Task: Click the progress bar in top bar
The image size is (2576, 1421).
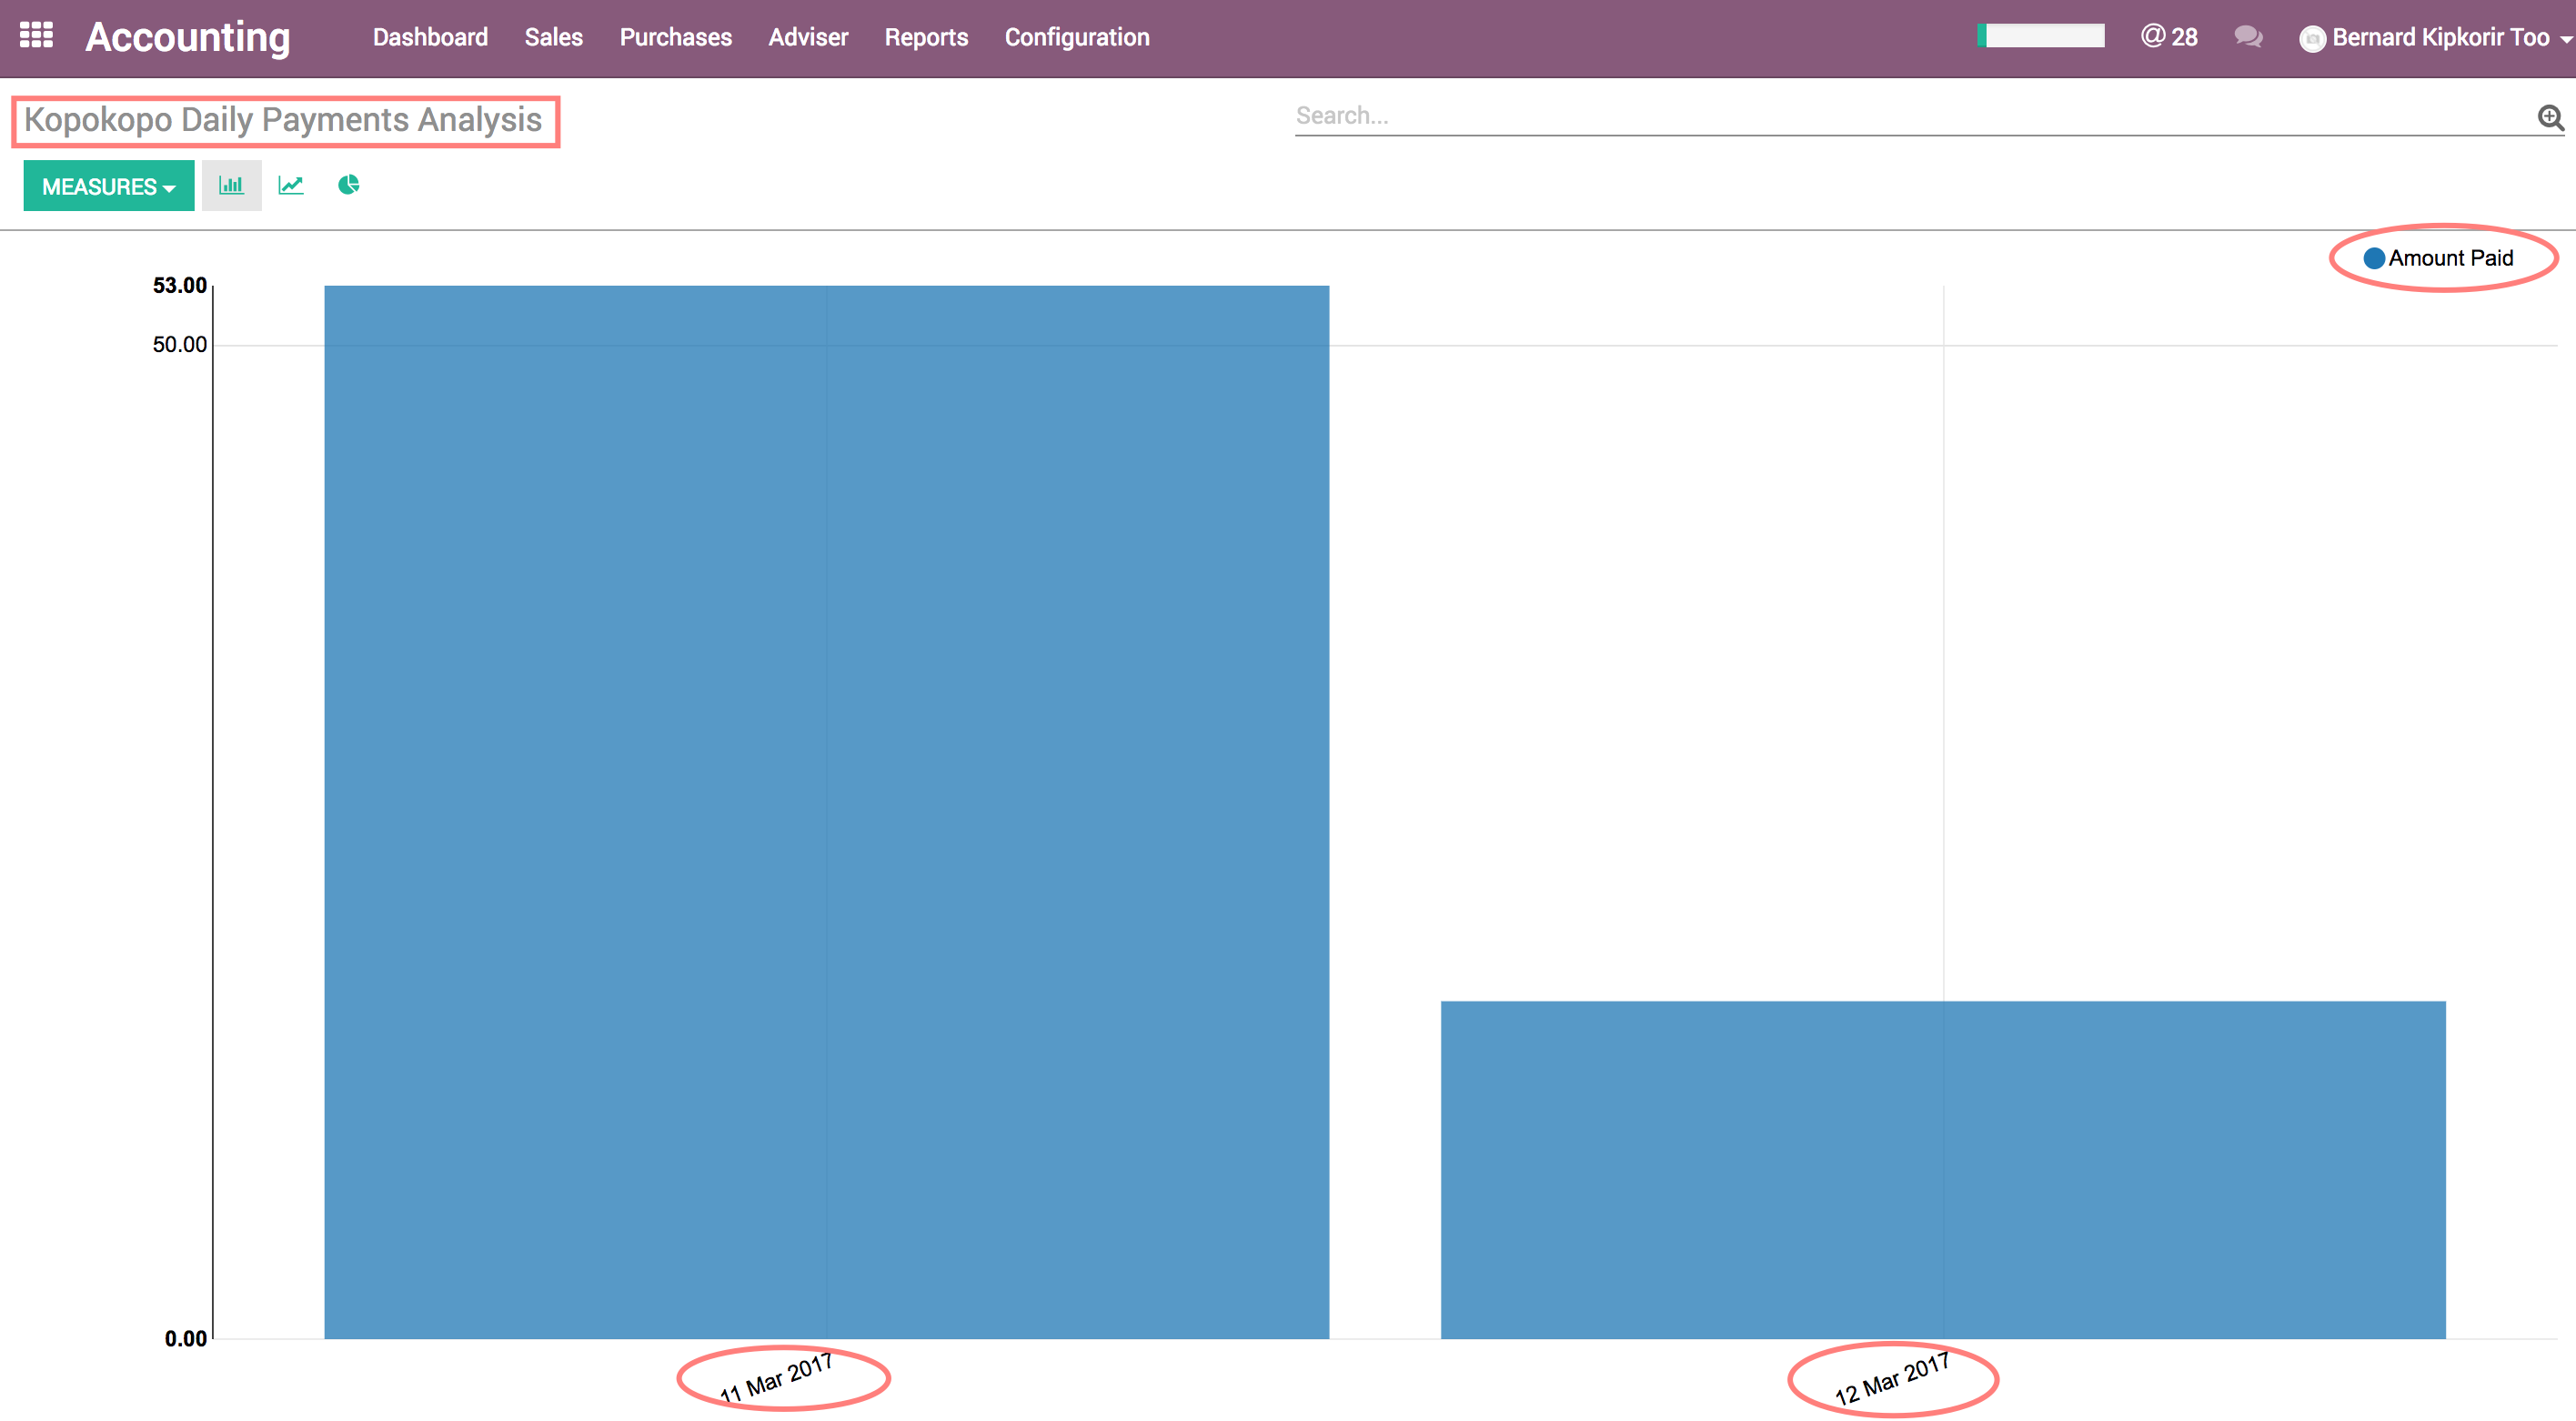Action: click(2040, 36)
